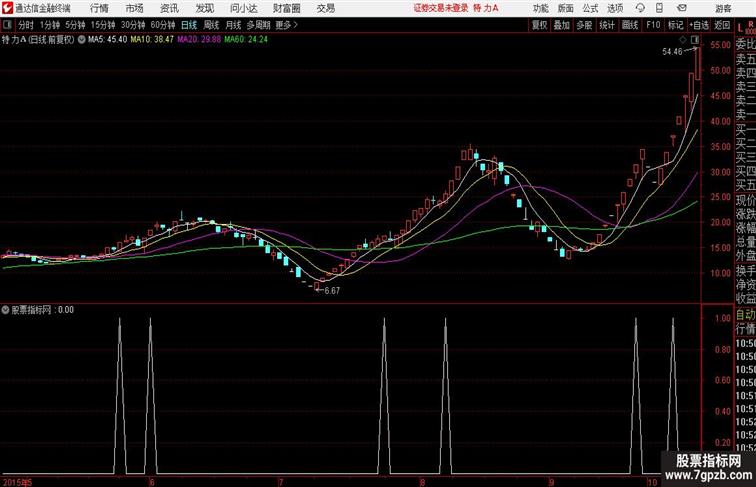Toggle the side panel icon near 55.00
Screen dimensions: 756x487
point(695,39)
